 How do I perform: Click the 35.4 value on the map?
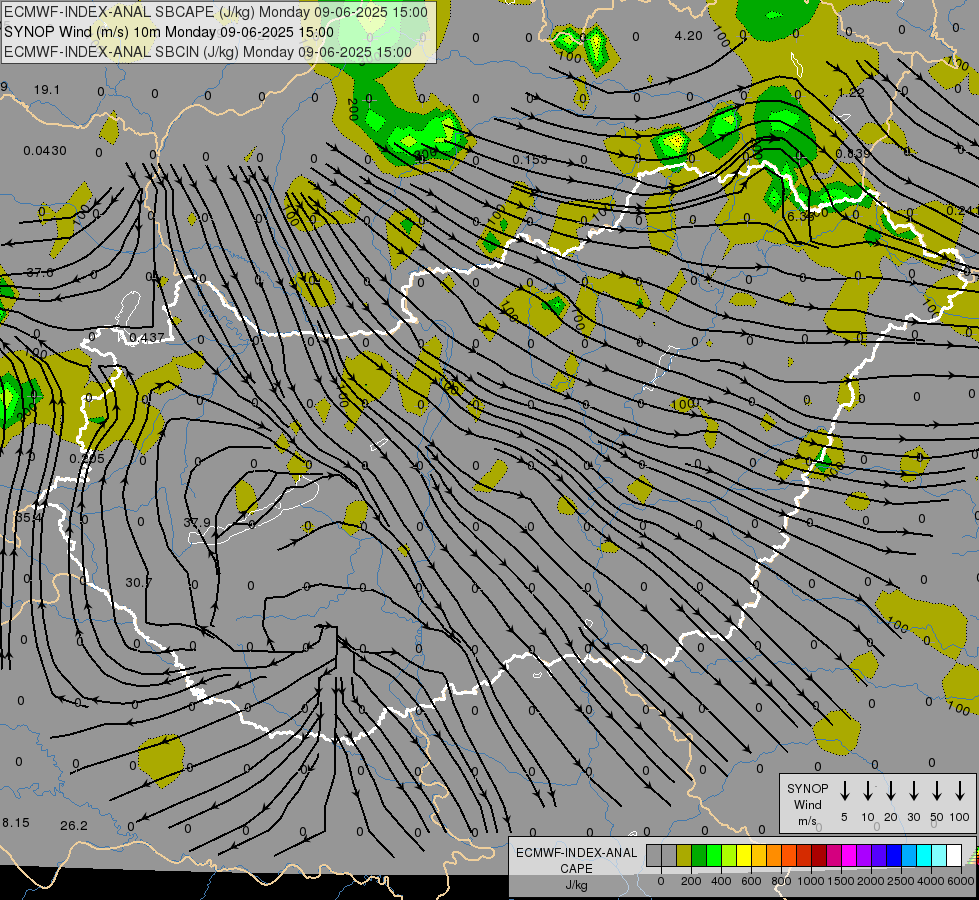point(29,517)
